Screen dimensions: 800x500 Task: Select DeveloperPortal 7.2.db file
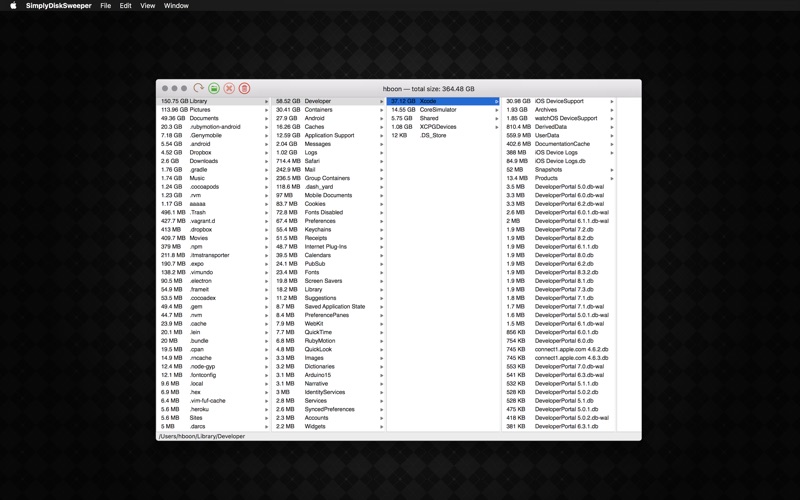tap(559, 230)
